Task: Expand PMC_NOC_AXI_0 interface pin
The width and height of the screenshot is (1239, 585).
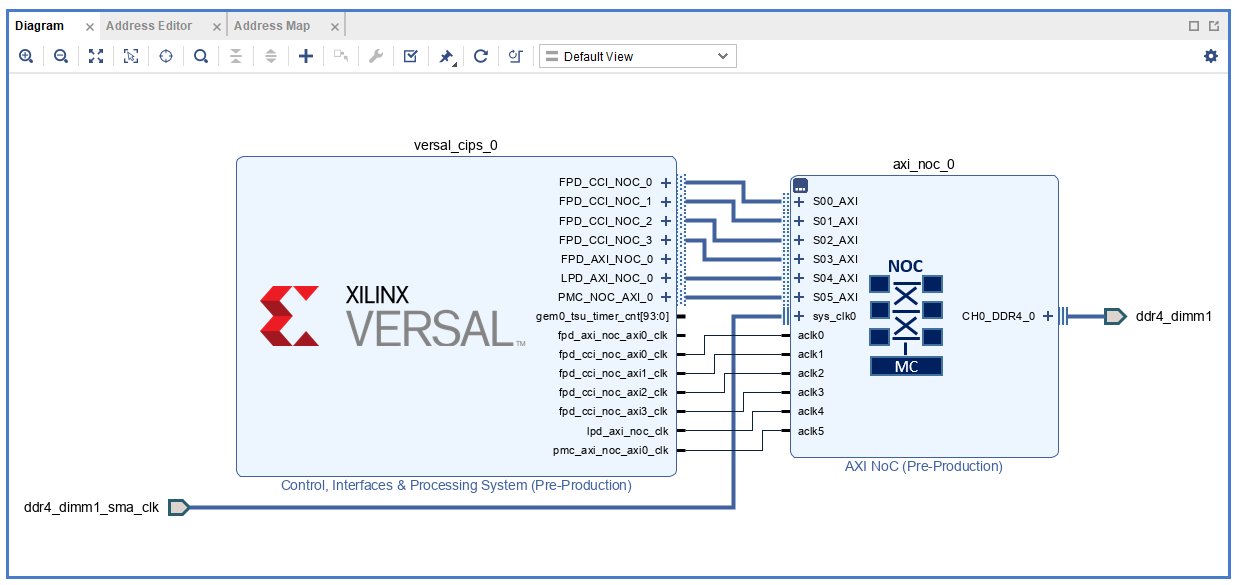Action: pos(666,297)
